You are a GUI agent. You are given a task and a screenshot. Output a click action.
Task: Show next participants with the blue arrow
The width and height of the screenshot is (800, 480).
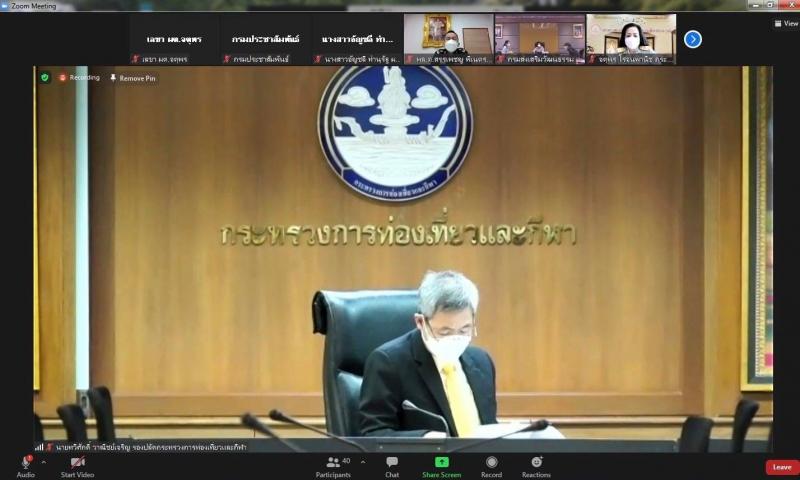(692, 39)
